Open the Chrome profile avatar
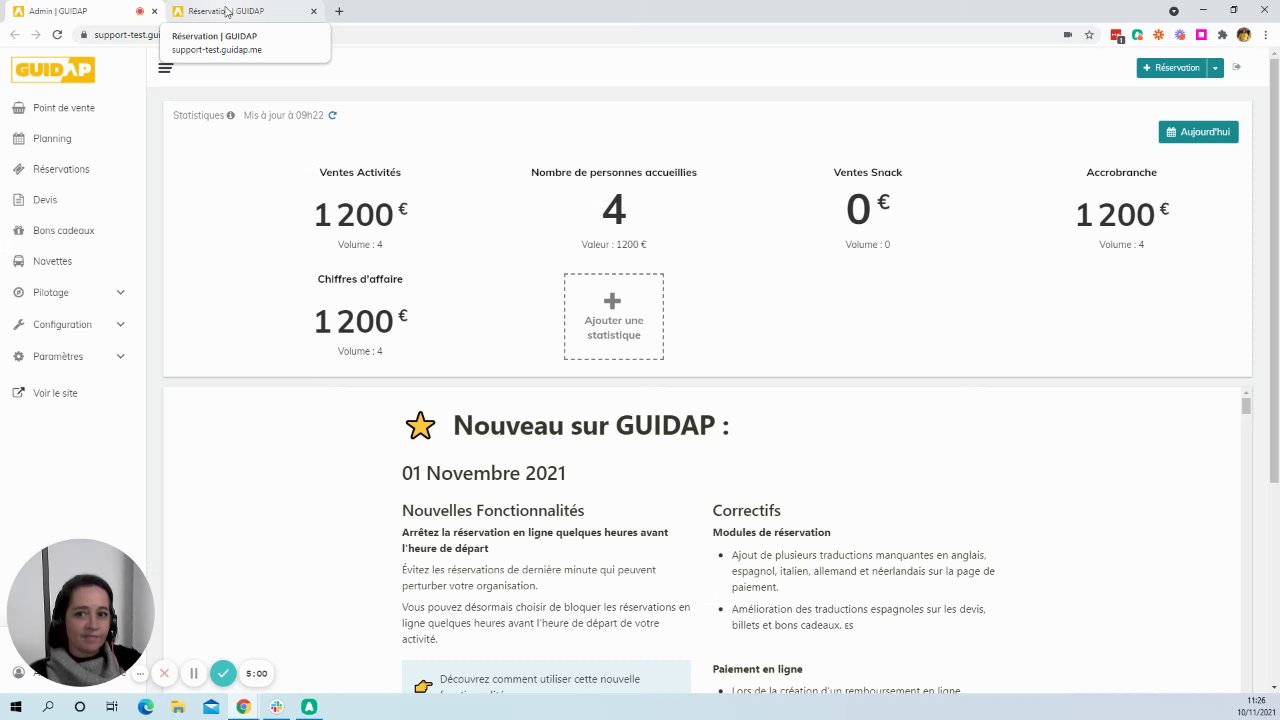The height and width of the screenshot is (720, 1280). (x=1244, y=34)
